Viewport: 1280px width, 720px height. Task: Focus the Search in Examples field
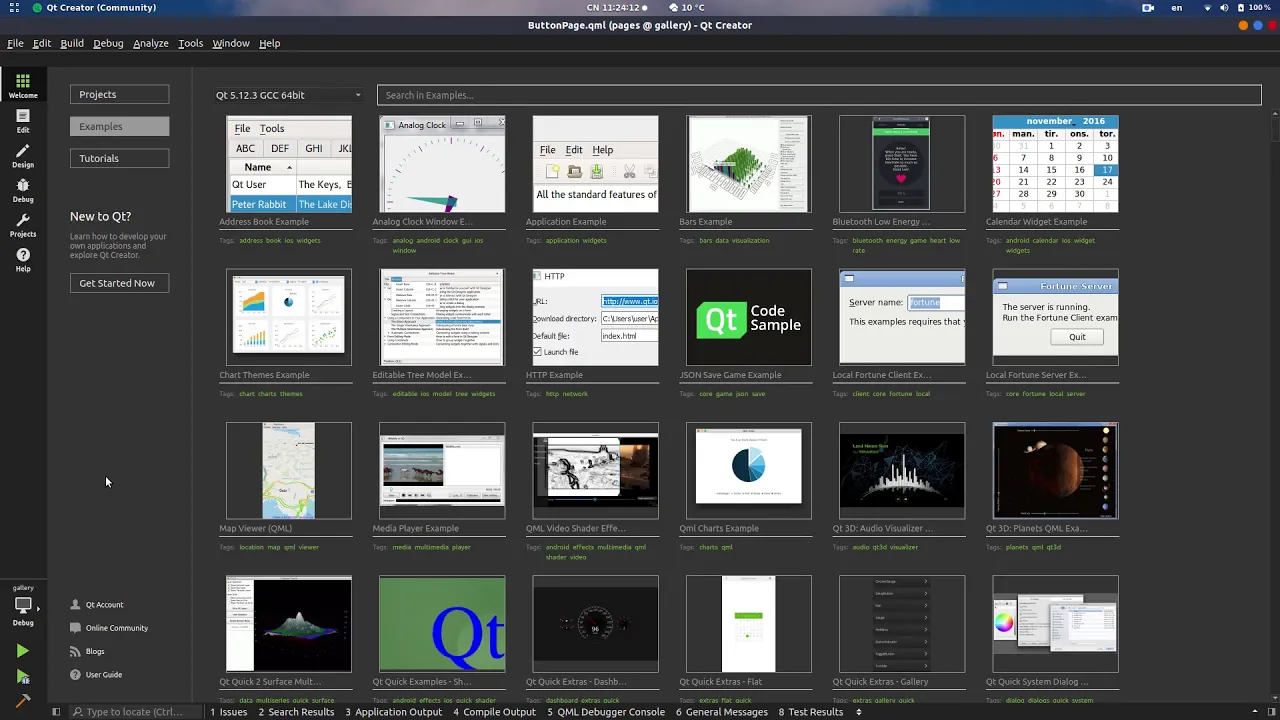819,95
